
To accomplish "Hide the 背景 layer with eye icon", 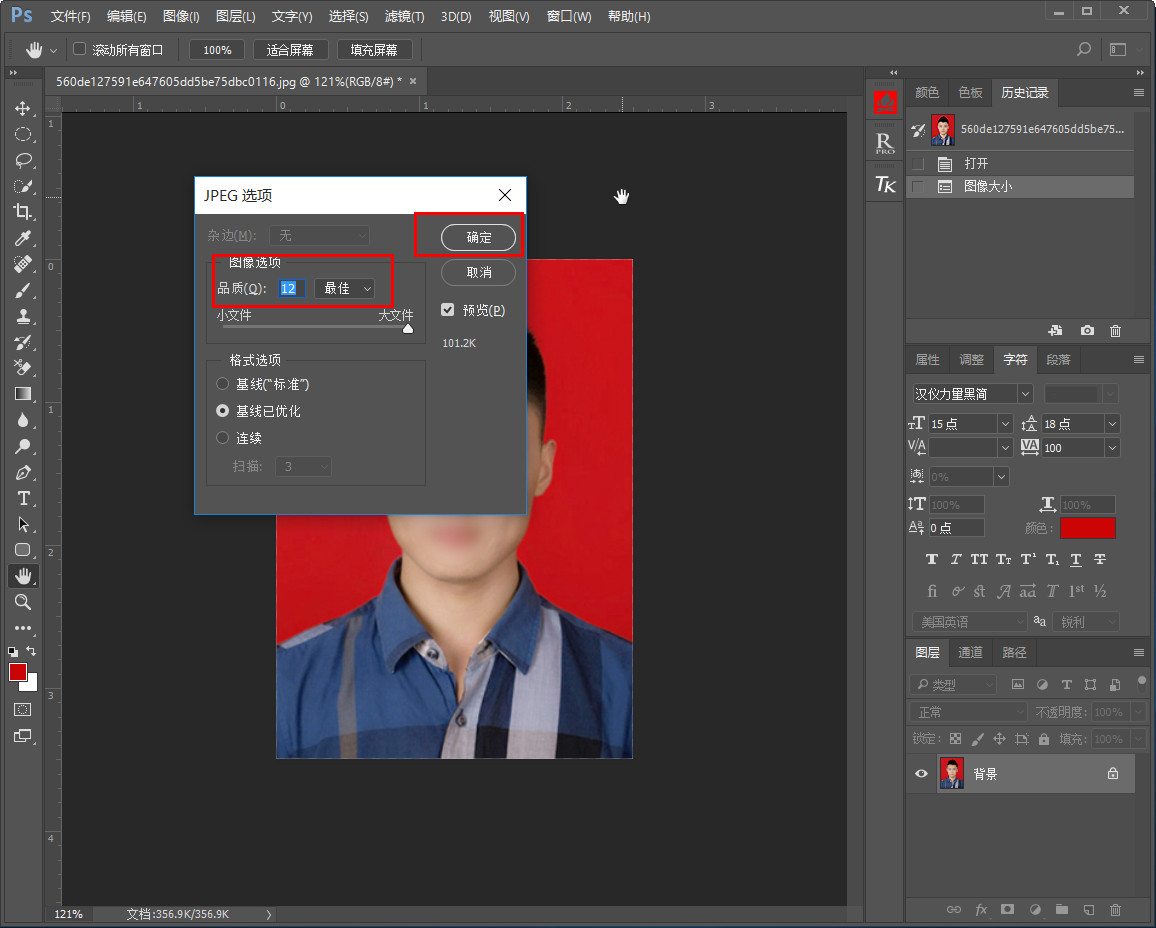I will pos(922,774).
